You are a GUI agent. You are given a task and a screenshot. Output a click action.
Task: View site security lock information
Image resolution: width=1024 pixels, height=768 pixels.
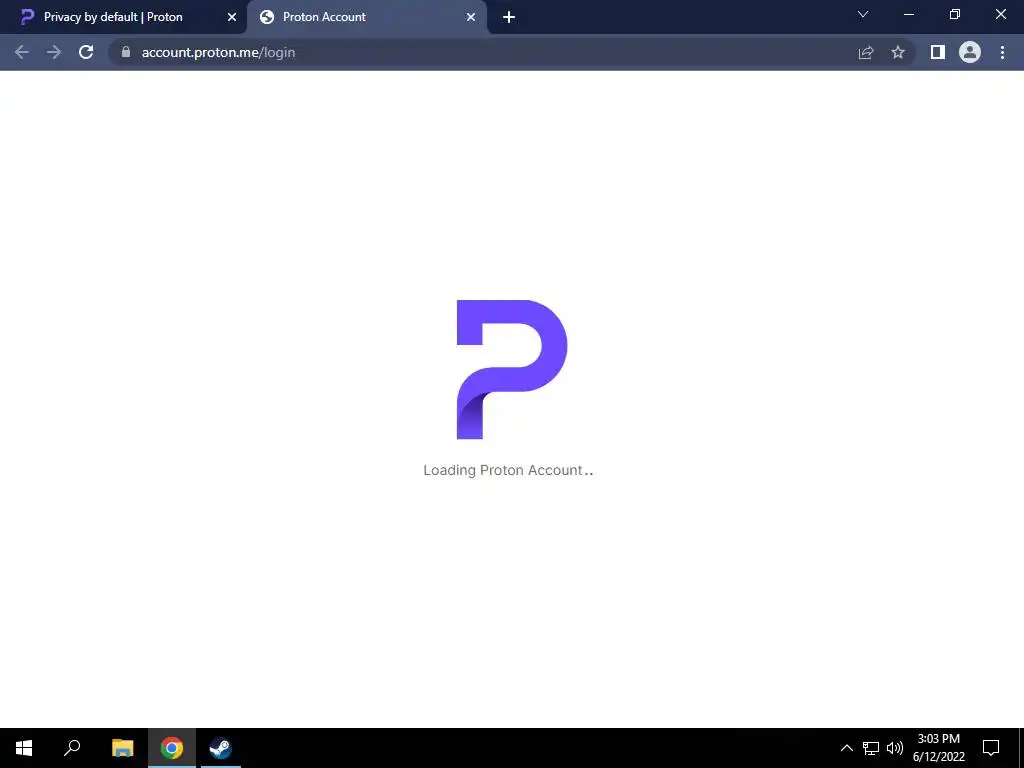tap(126, 52)
